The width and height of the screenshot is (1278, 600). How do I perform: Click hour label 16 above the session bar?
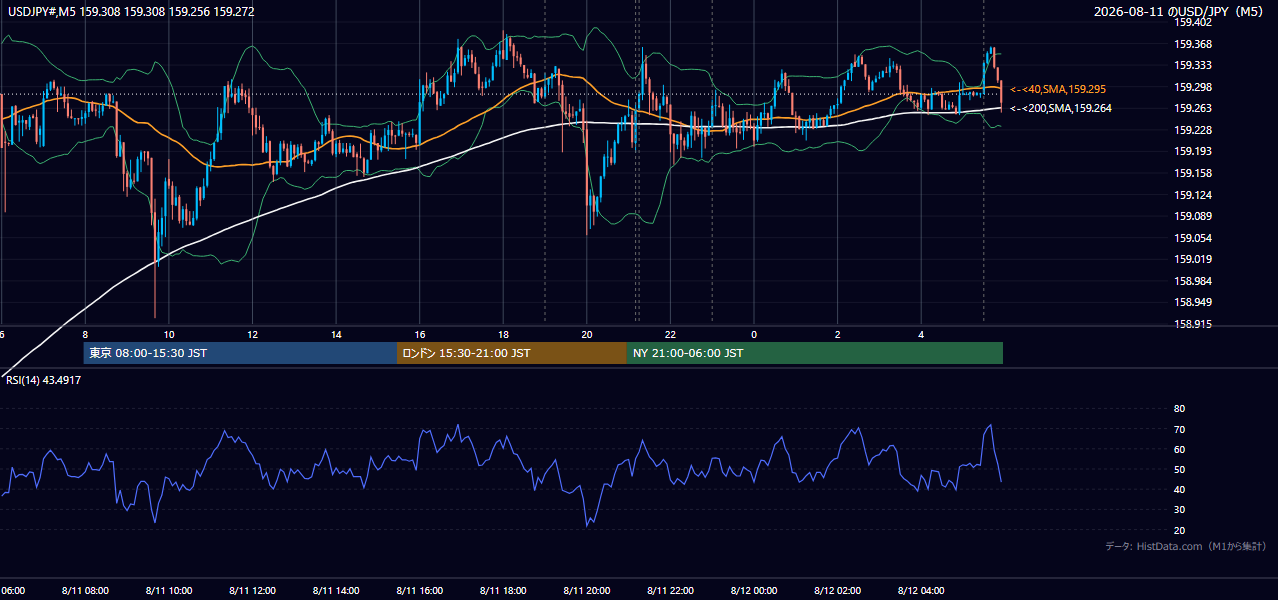420,334
